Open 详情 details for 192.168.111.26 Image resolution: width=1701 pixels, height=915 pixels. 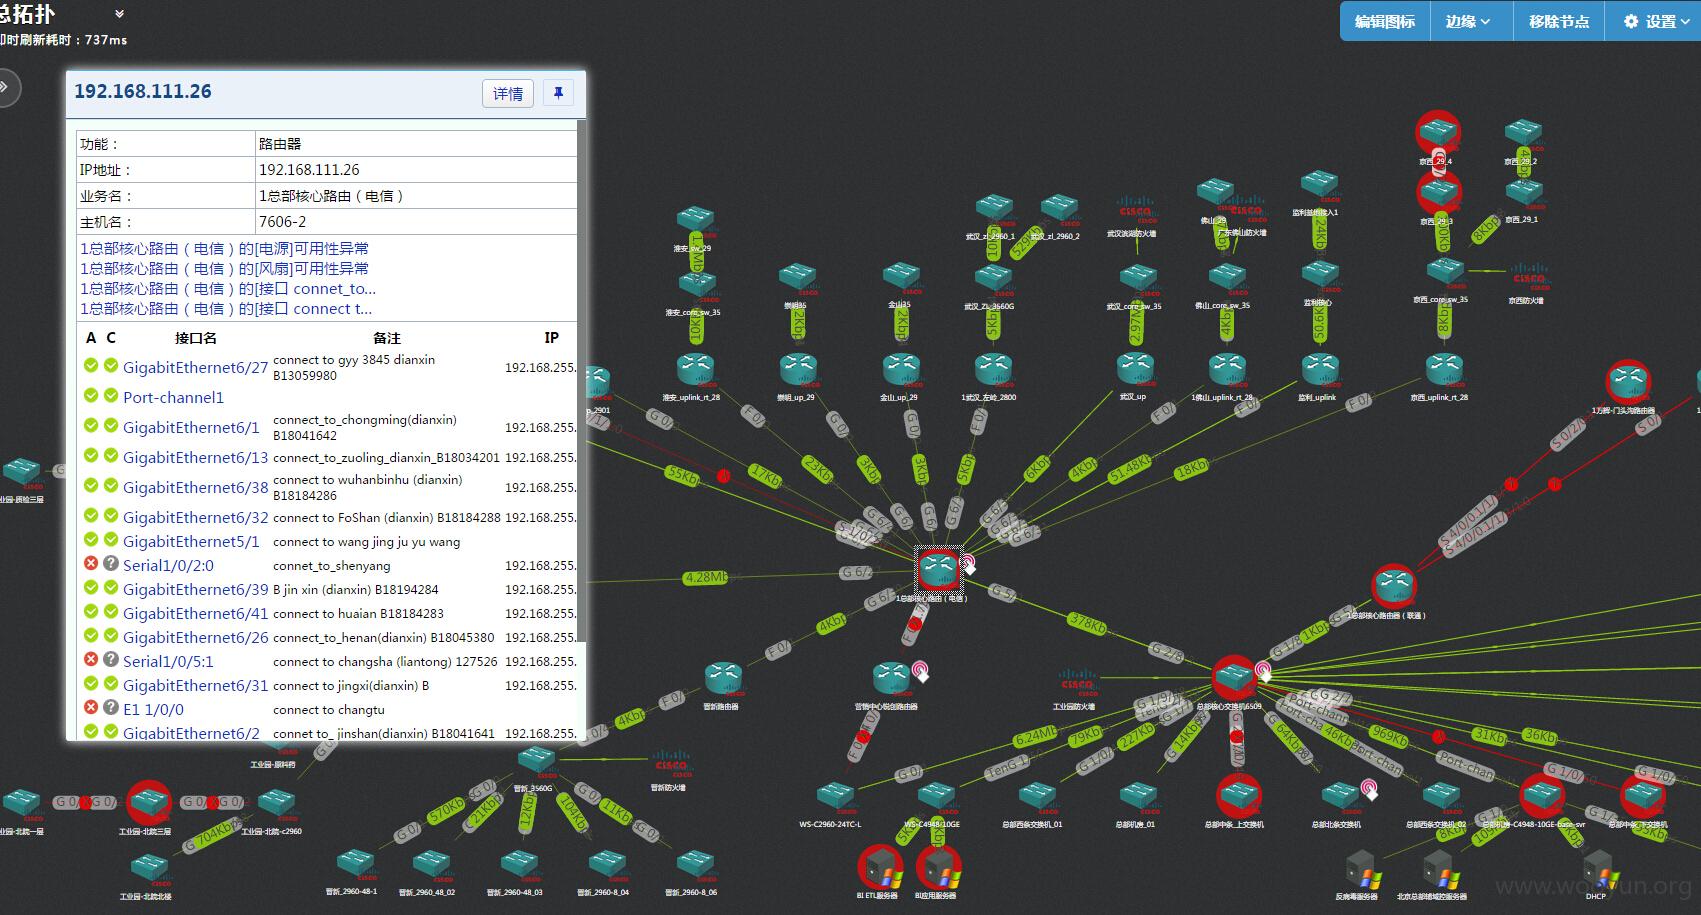click(x=508, y=93)
